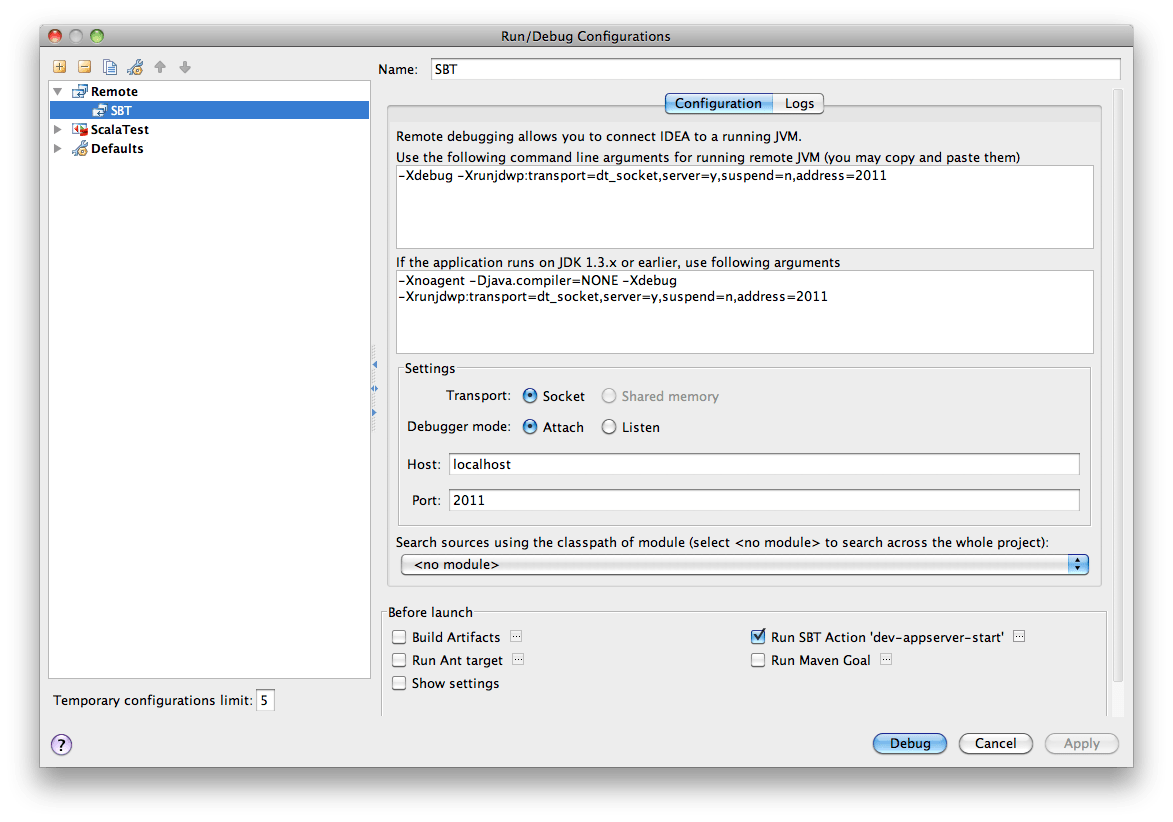Click the JDK 1.3.x arguments text area
The image size is (1173, 822).
[x=744, y=312]
